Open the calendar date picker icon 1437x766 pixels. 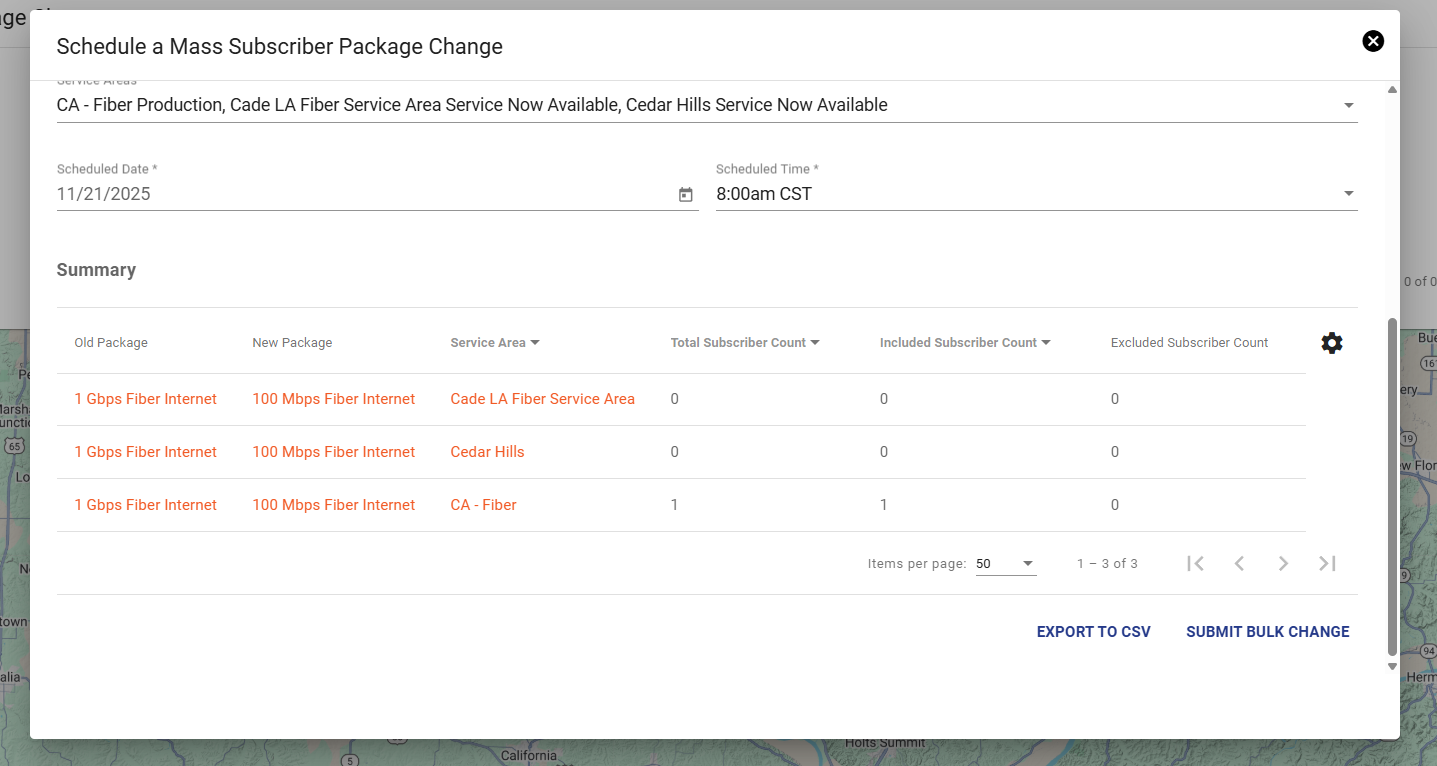pyautogui.click(x=685, y=195)
